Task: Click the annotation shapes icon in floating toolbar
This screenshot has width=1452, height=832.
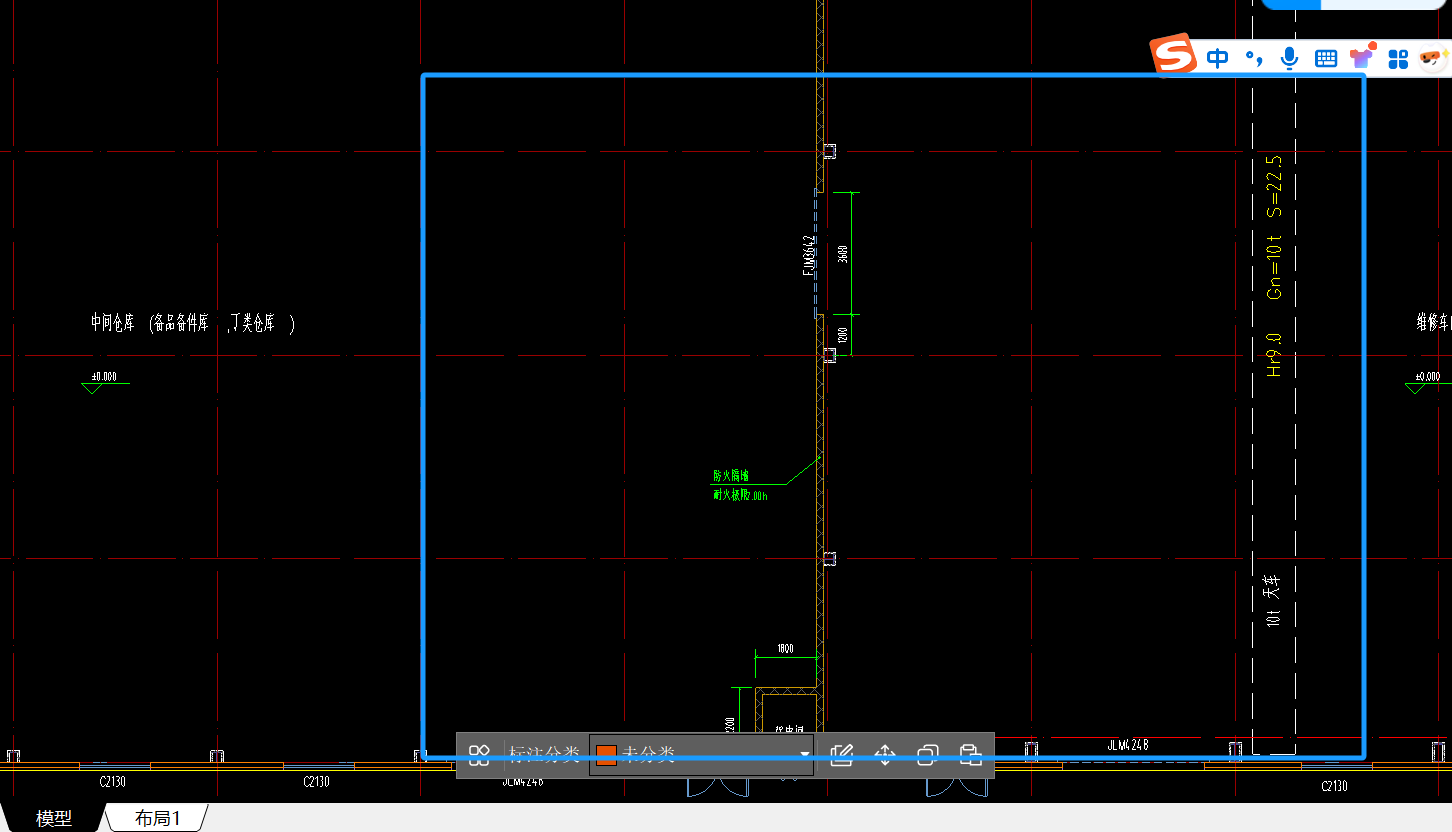Action: [479, 754]
